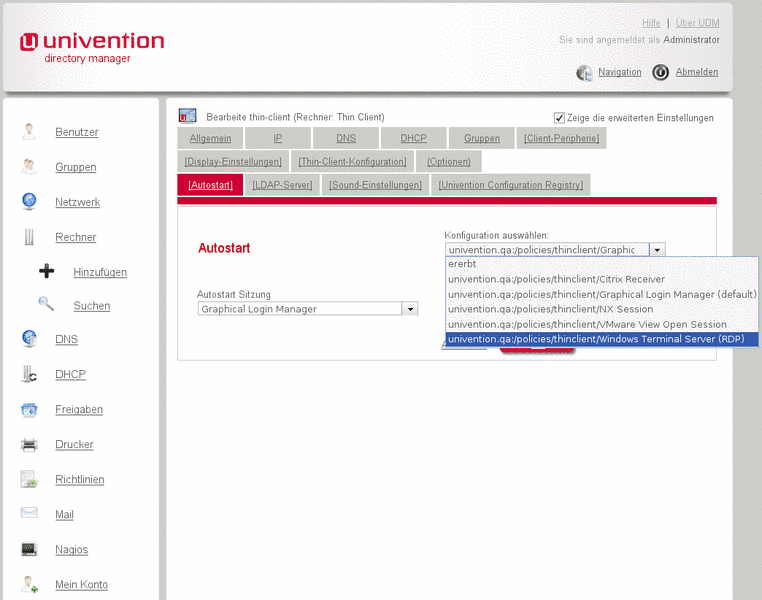Select the 'ererbt' list entry
Screen dimensions: 762x600
[x=462, y=264]
